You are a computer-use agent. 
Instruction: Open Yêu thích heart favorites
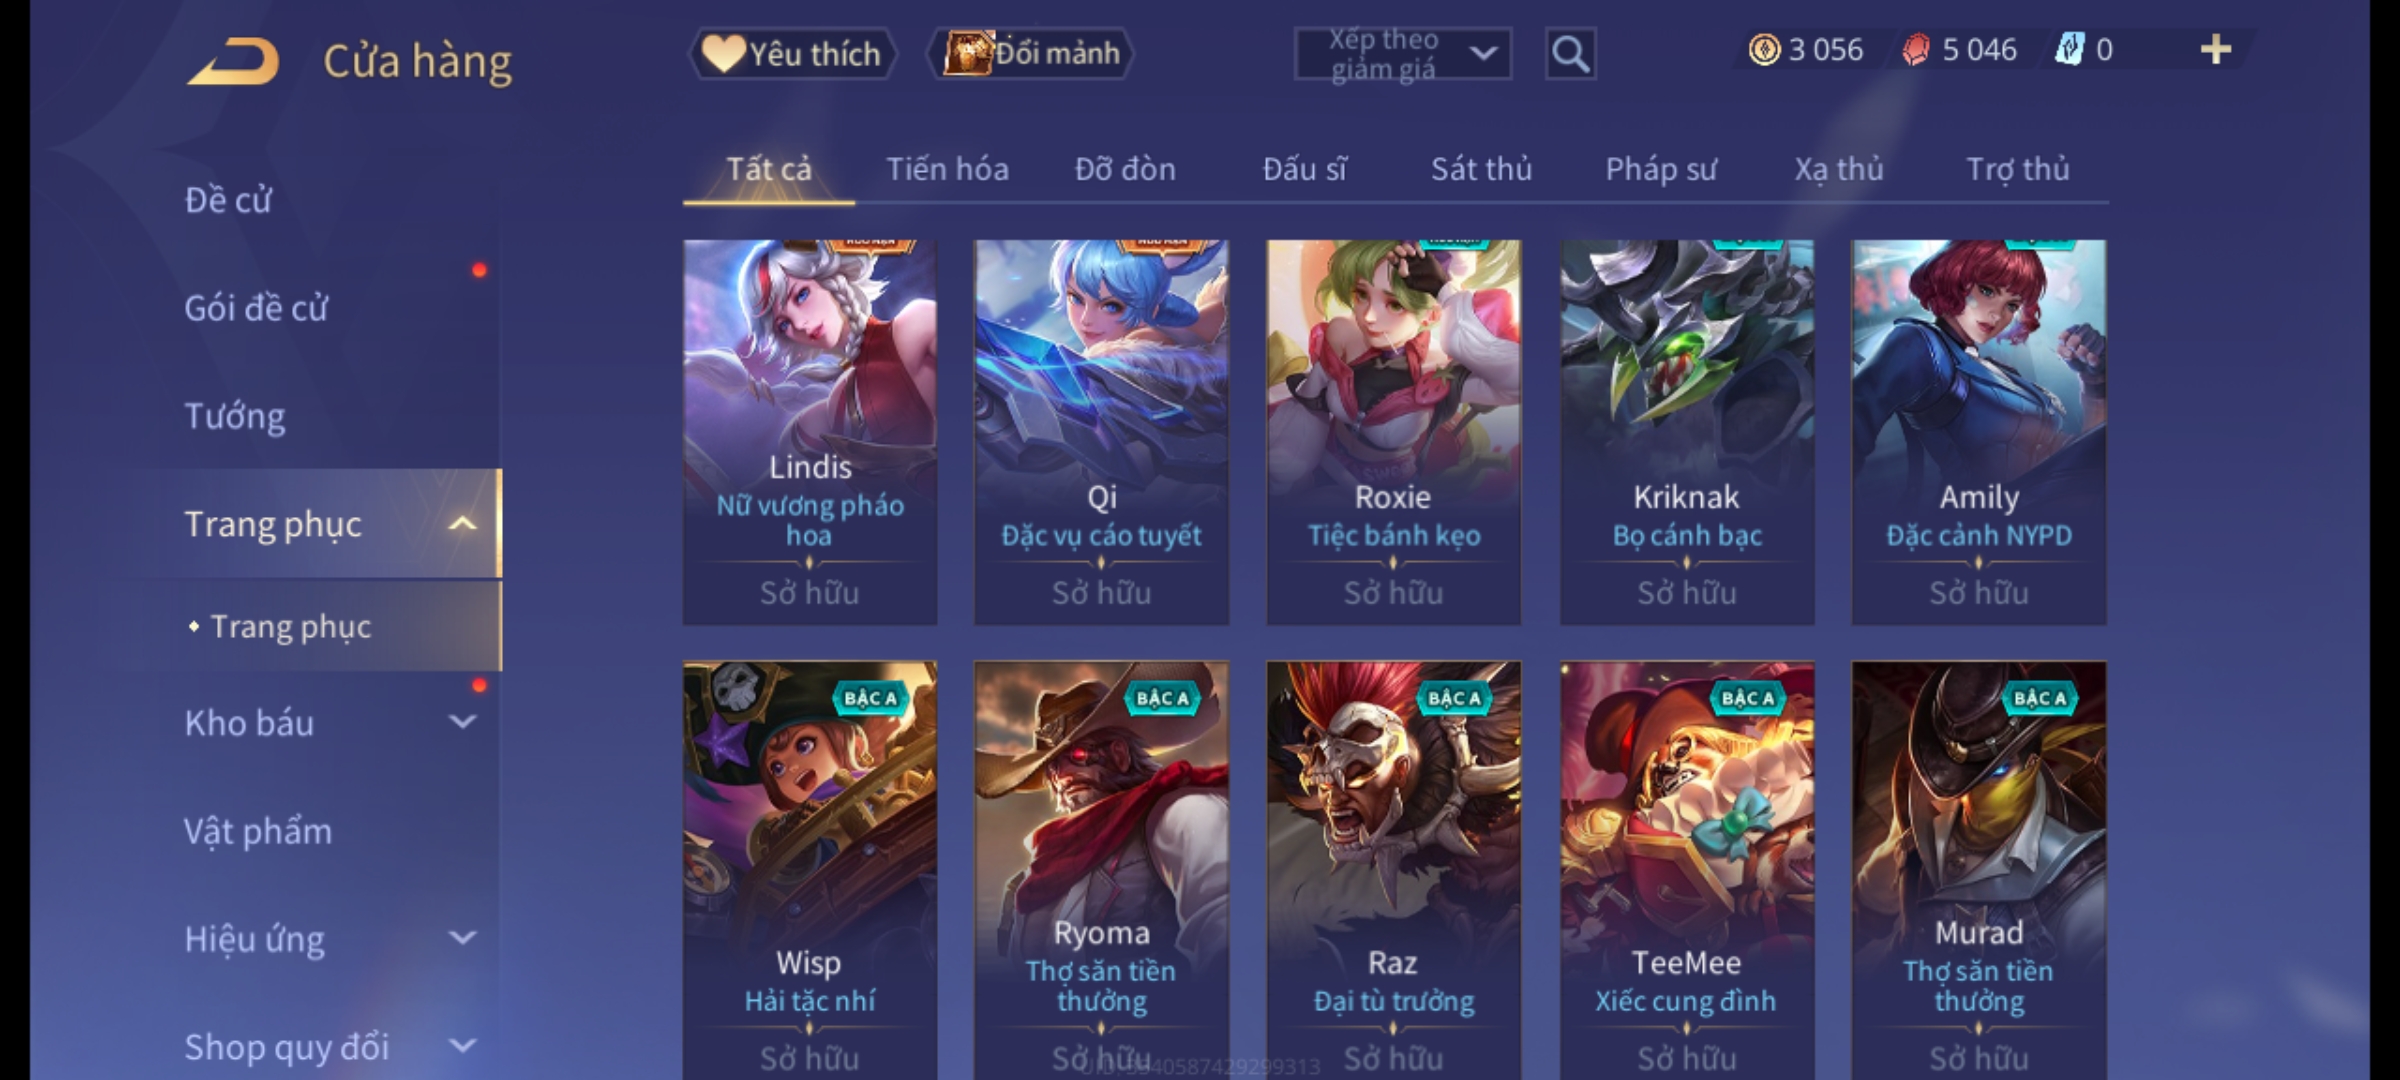point(792,54)
